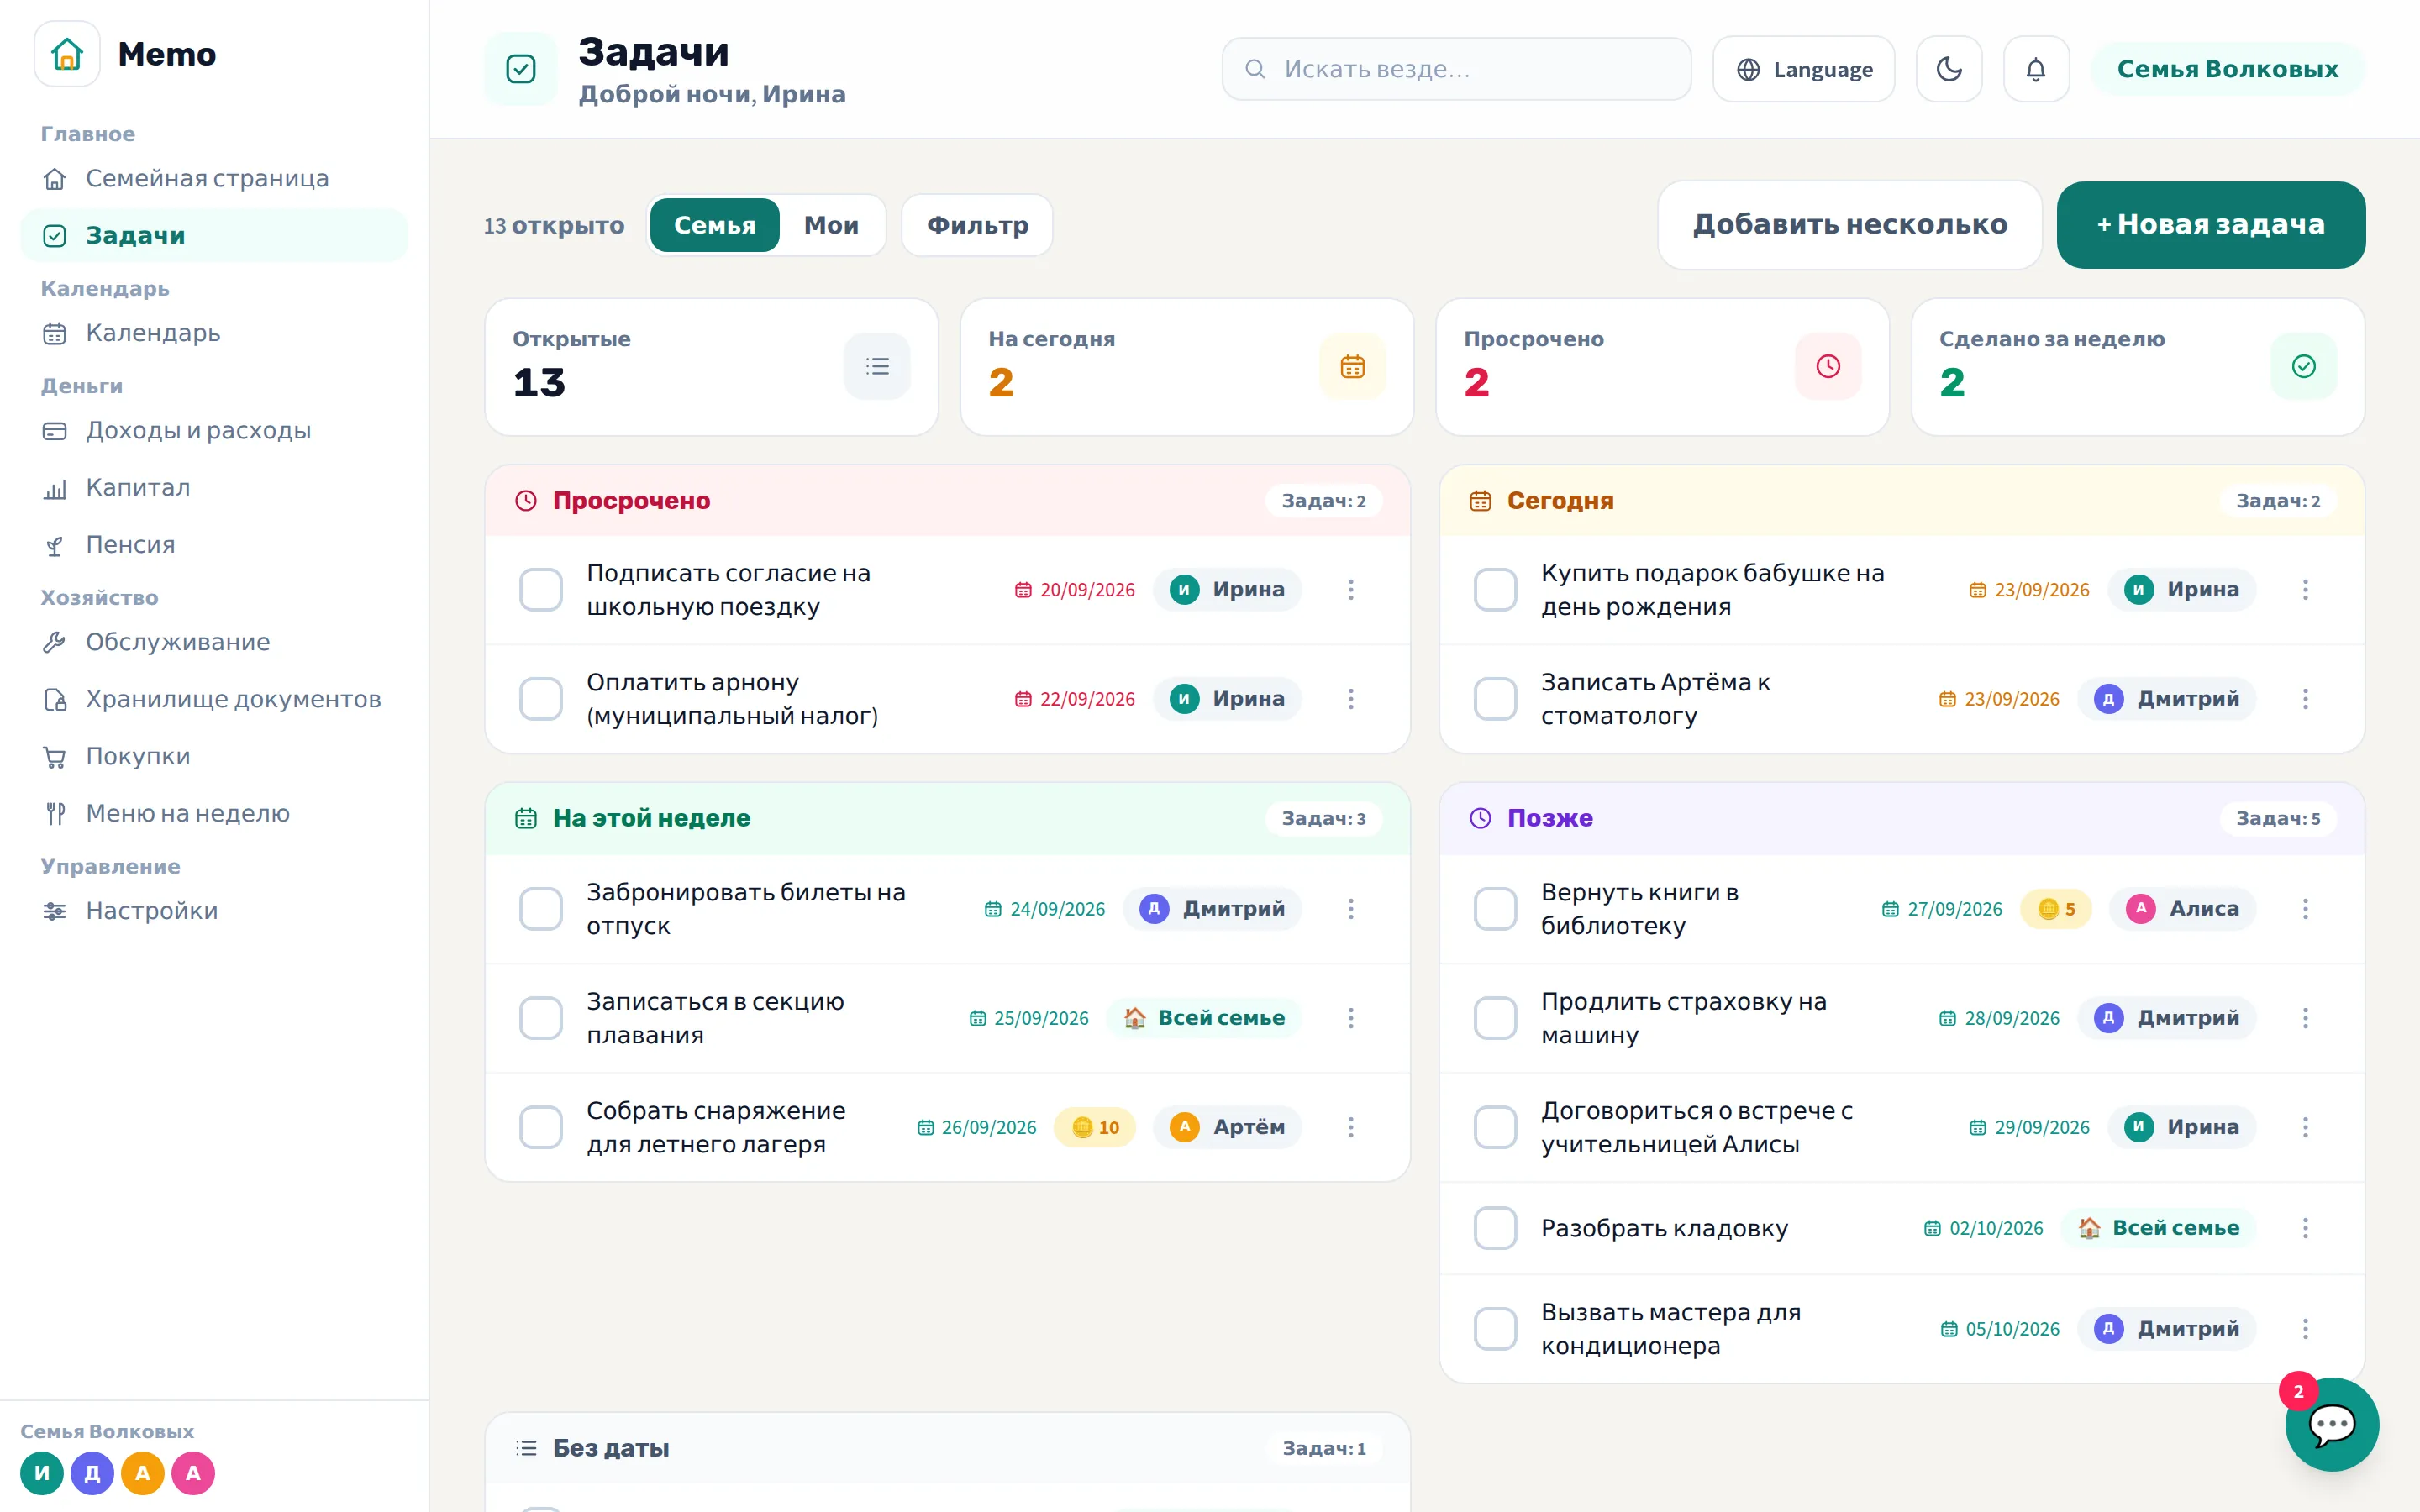This screenshot has height=1512, width=2420.
Task: Open the Фильтр button
Action: [x=977, y=225]
